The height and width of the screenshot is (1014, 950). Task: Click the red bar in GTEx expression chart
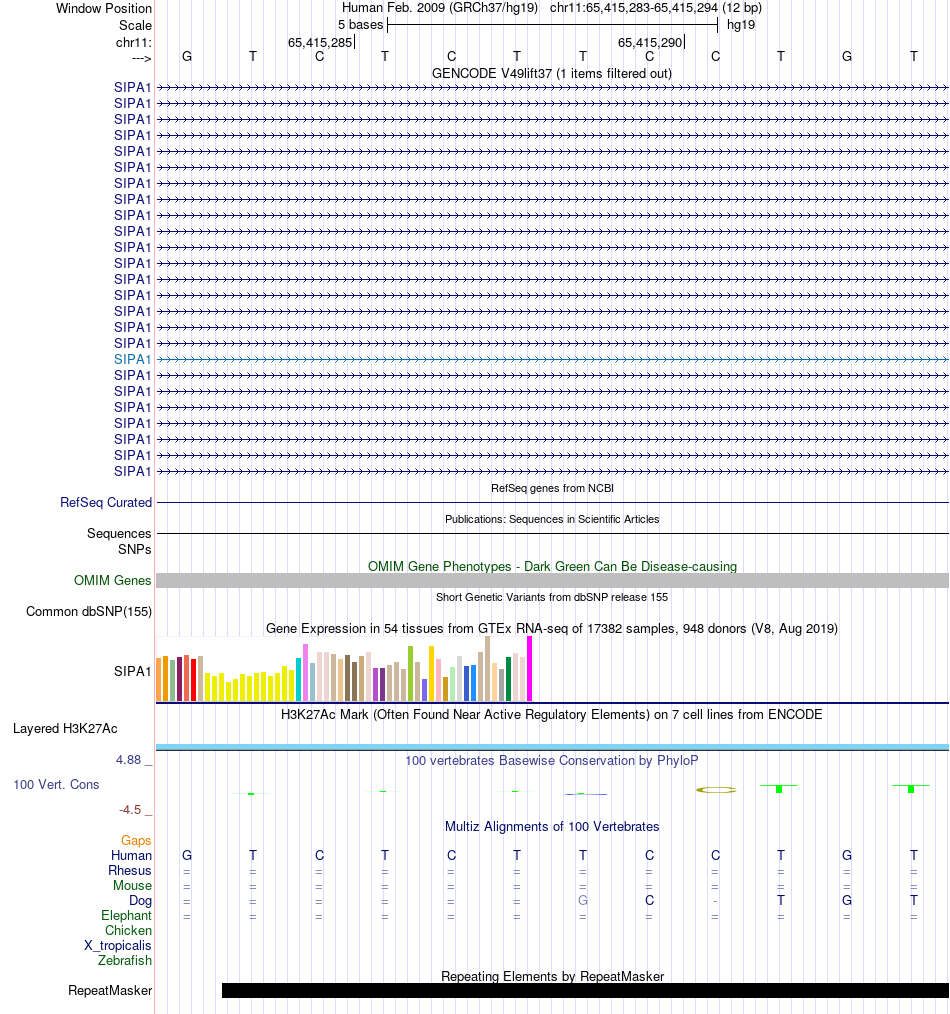(x=193, y=680)
